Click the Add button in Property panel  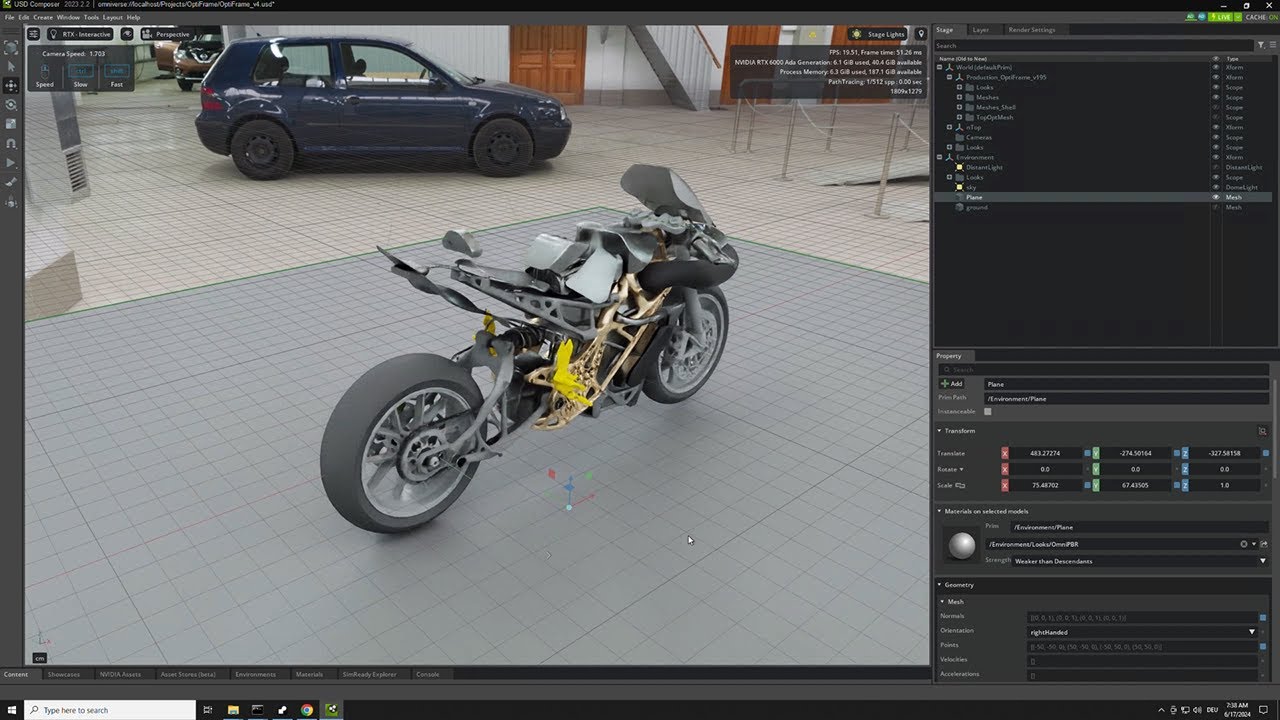point(951,384)
